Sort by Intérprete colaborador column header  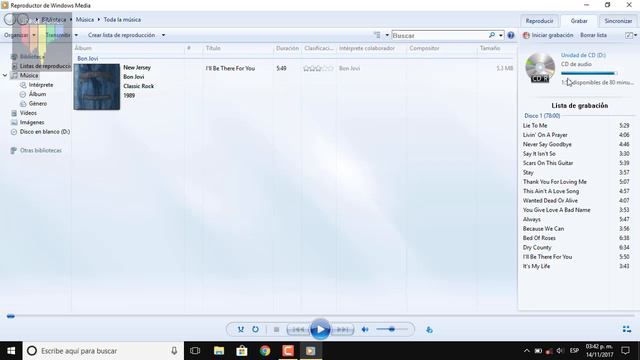pos(367,48)
